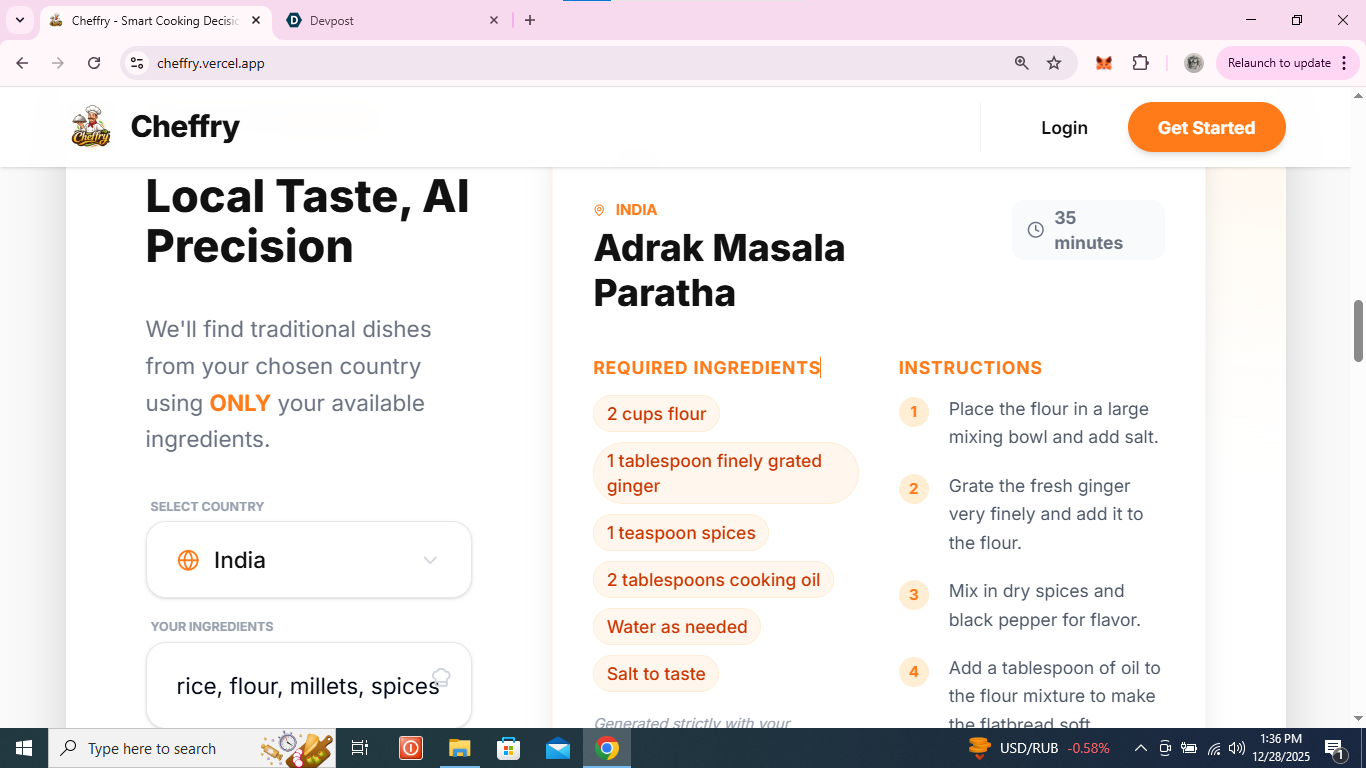This screenshot has height=768, width=1366.
Task: Close the Cheffry tab
Action: [x=256, y=20]
